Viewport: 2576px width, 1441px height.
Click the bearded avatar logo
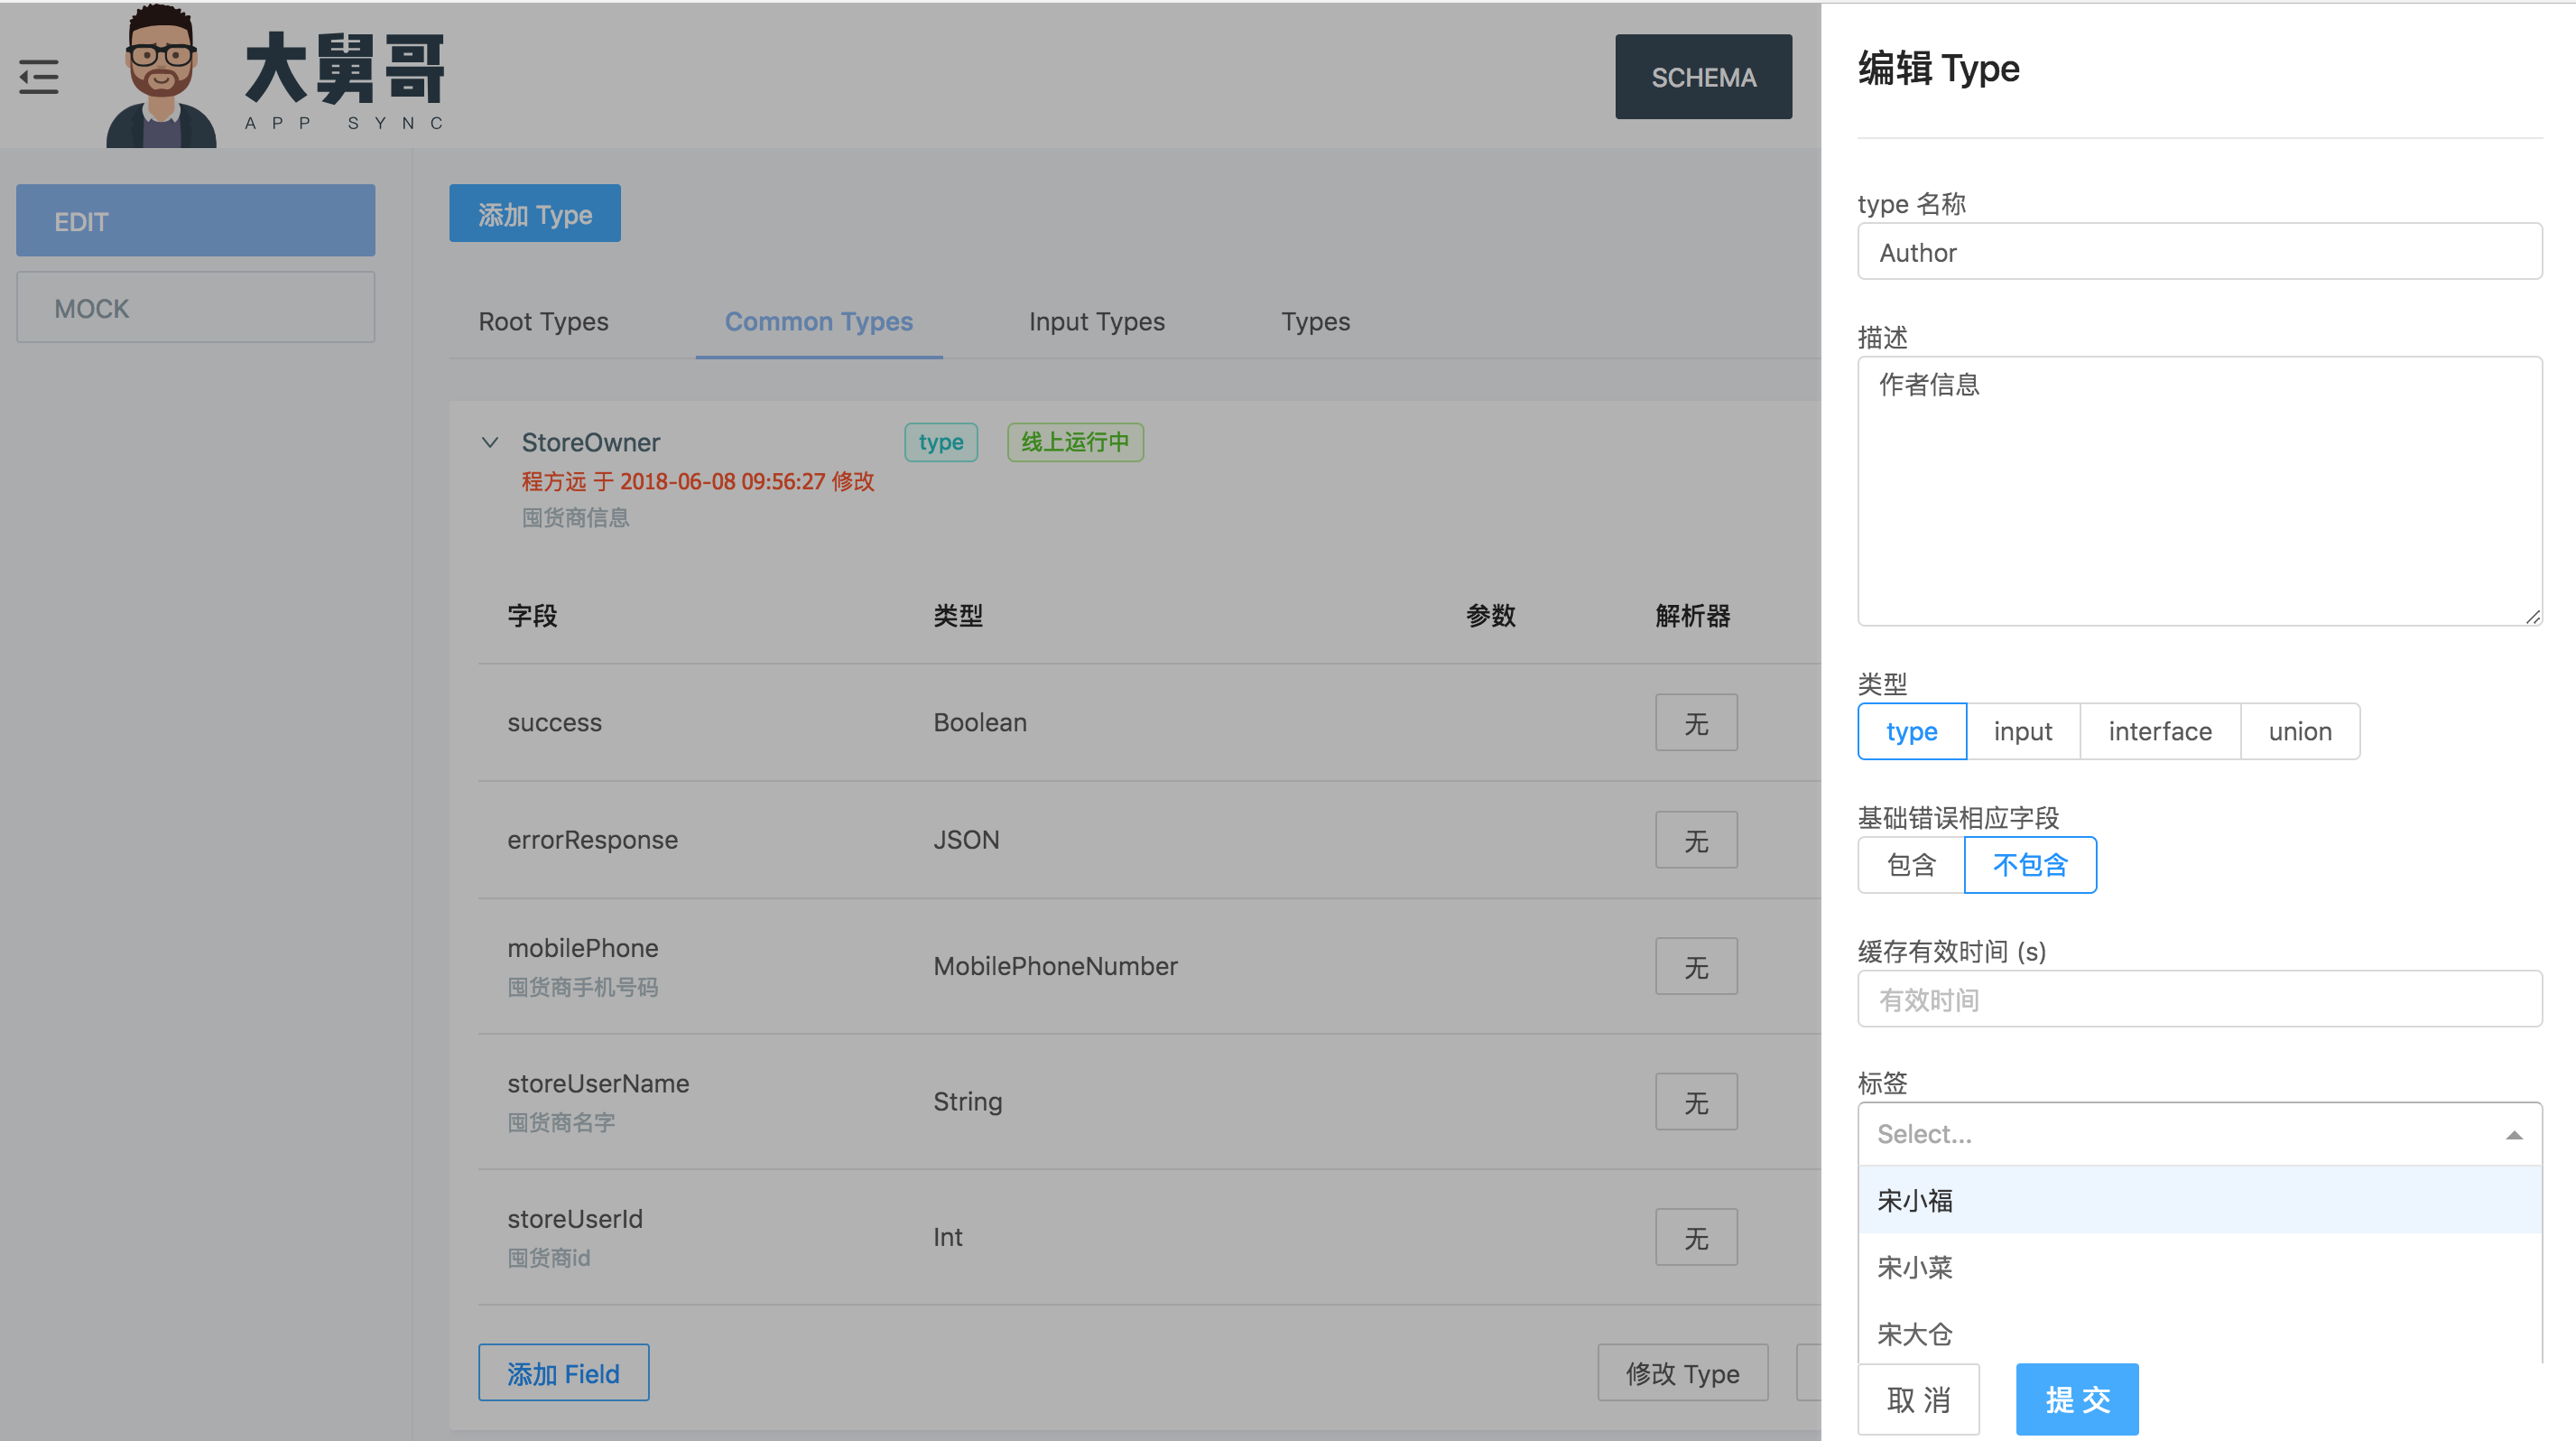click(x=161, y=77)
